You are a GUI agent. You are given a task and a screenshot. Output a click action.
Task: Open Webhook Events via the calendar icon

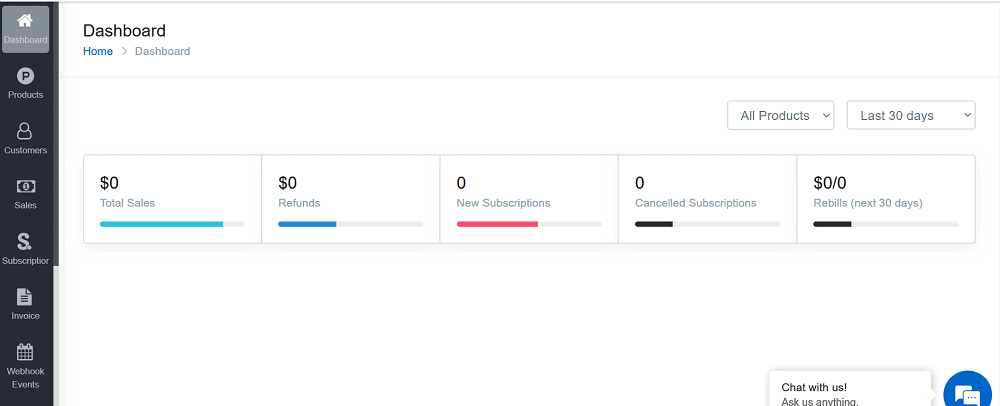coord(25,352)
